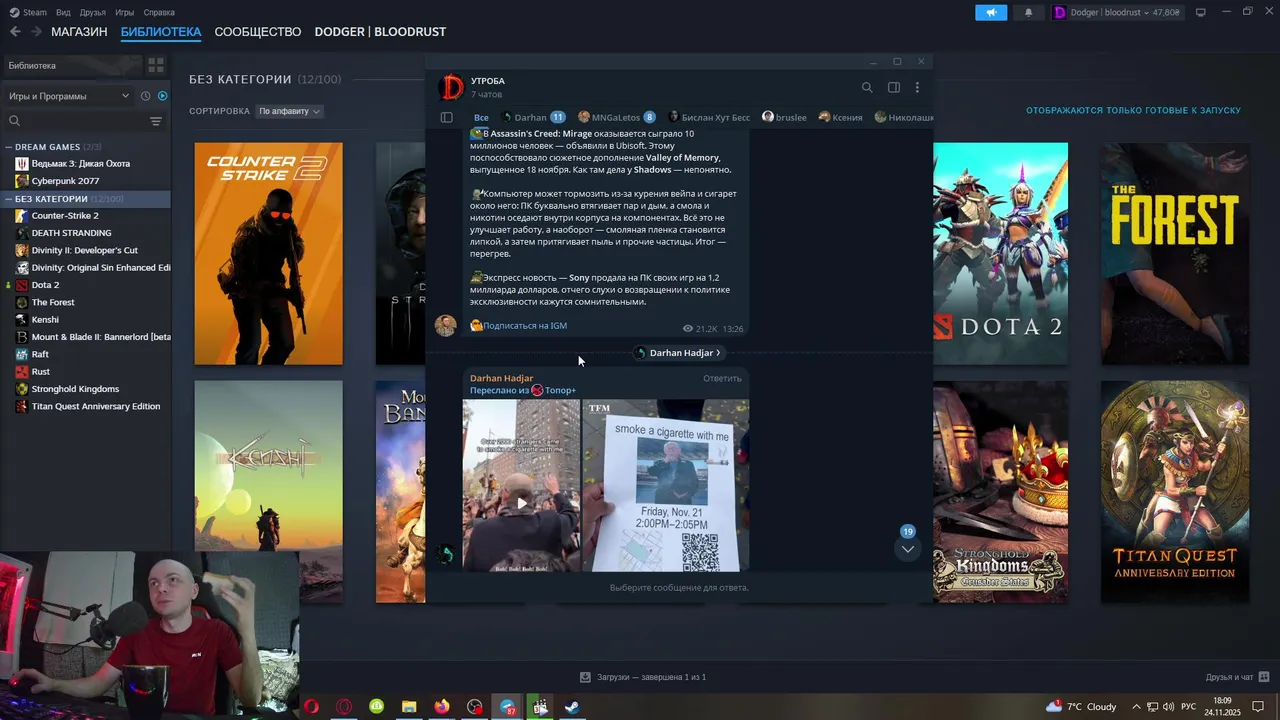Viewport: 1280px width, 720px height.
Task: Play the forwarded video in Telegram
Action: pyautogui.click(x=521, y=504)
